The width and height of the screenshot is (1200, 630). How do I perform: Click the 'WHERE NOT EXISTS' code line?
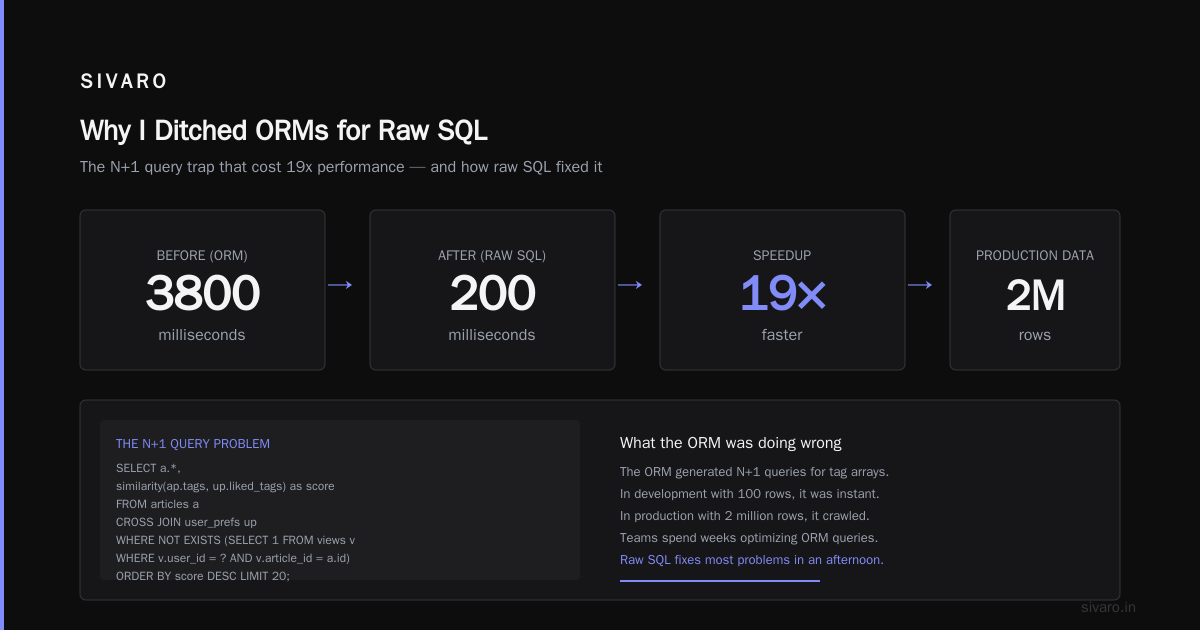[235, 540]
